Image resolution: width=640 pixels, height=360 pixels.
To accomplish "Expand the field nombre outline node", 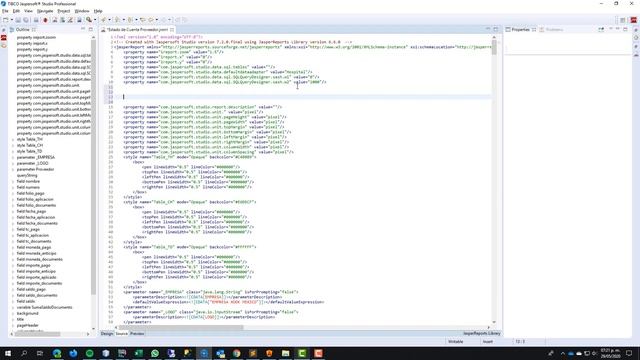I will tap(13, 181).
